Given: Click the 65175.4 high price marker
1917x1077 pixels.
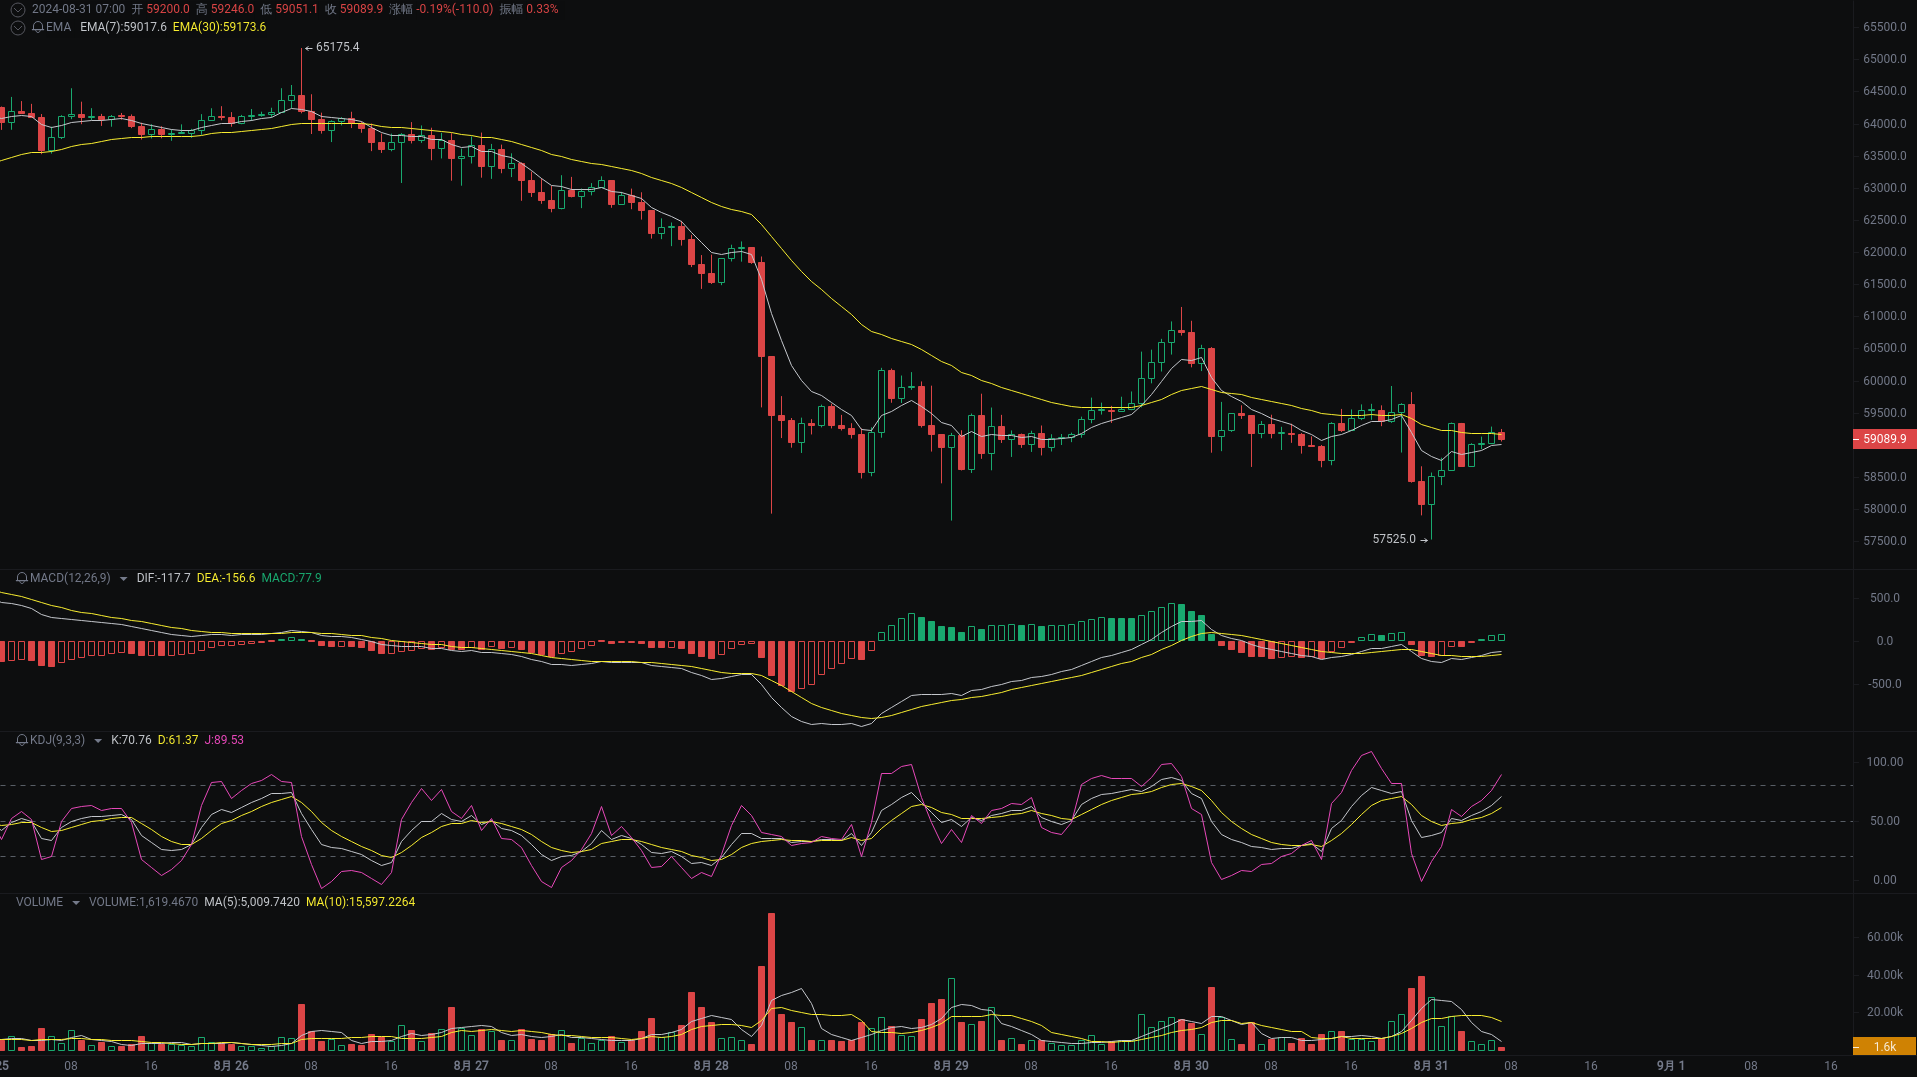Looking at the screenshot, I should [338, 46].
